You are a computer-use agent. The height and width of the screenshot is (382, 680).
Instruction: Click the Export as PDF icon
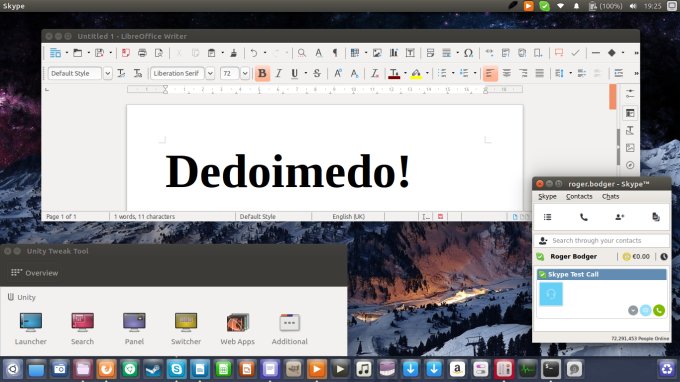pos(126,53)
